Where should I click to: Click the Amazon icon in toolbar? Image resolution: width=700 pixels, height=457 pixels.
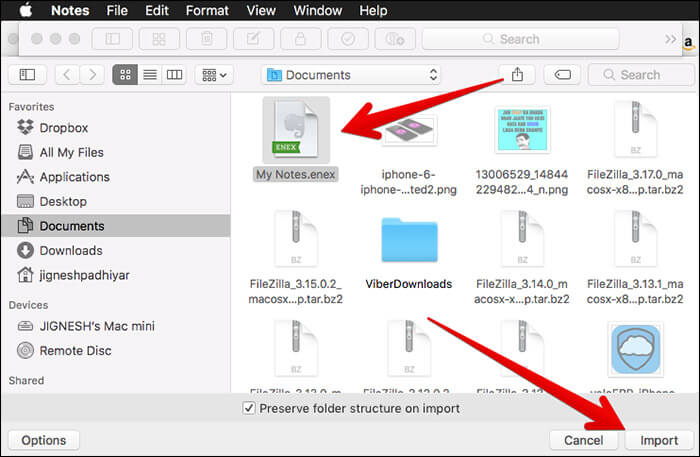pos(688,42)
